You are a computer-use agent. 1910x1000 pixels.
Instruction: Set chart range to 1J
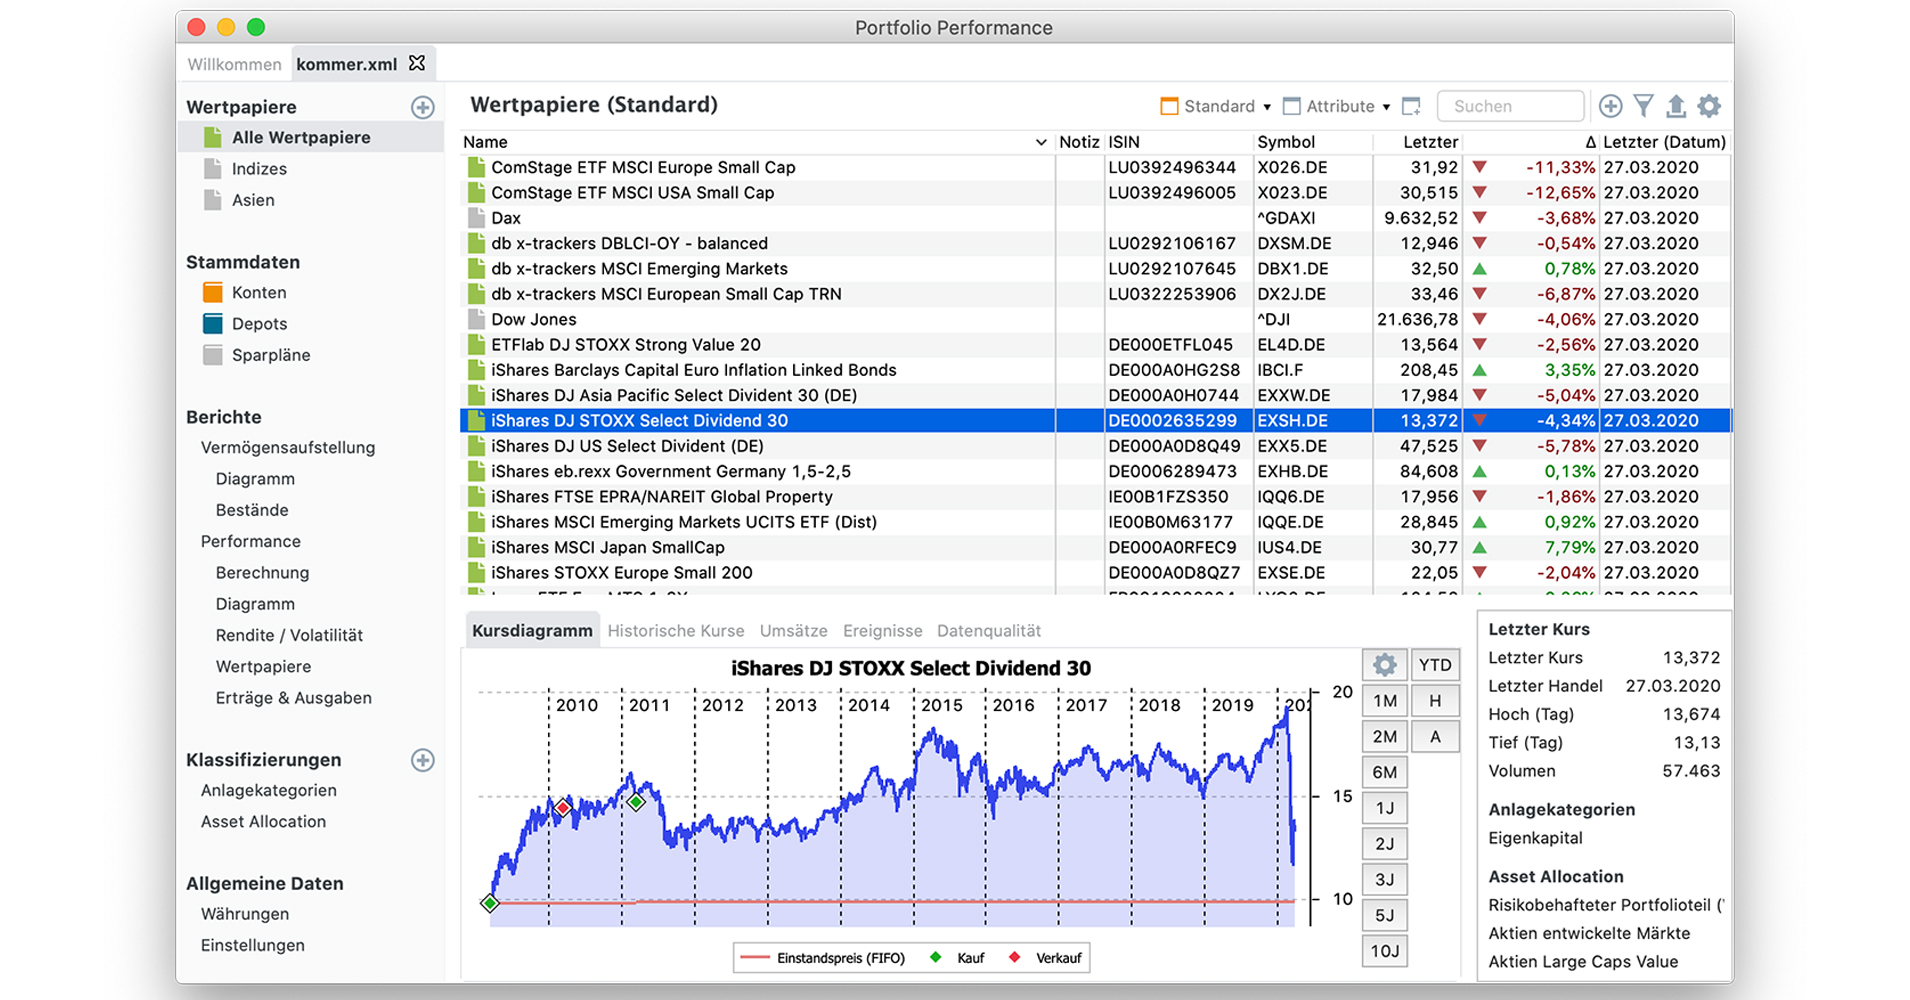pos(1385,808)
